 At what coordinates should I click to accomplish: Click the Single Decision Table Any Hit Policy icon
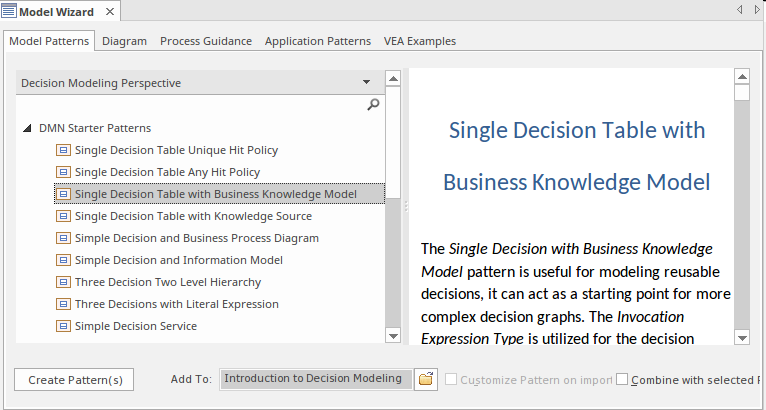[63, 172]
